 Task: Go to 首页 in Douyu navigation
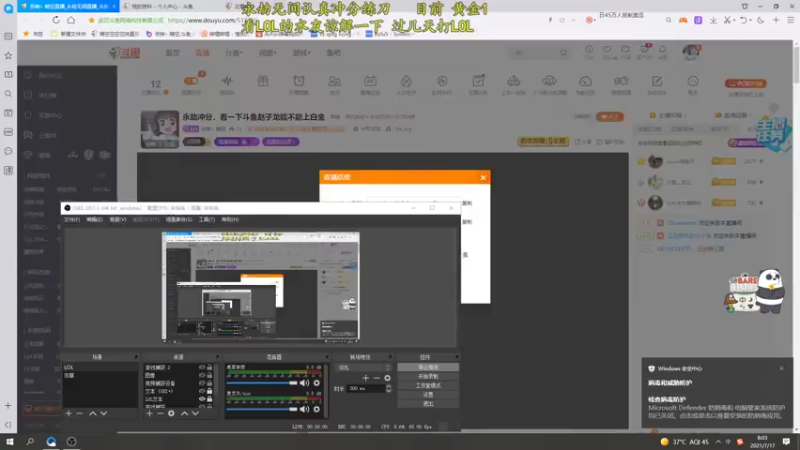[172, 53]
